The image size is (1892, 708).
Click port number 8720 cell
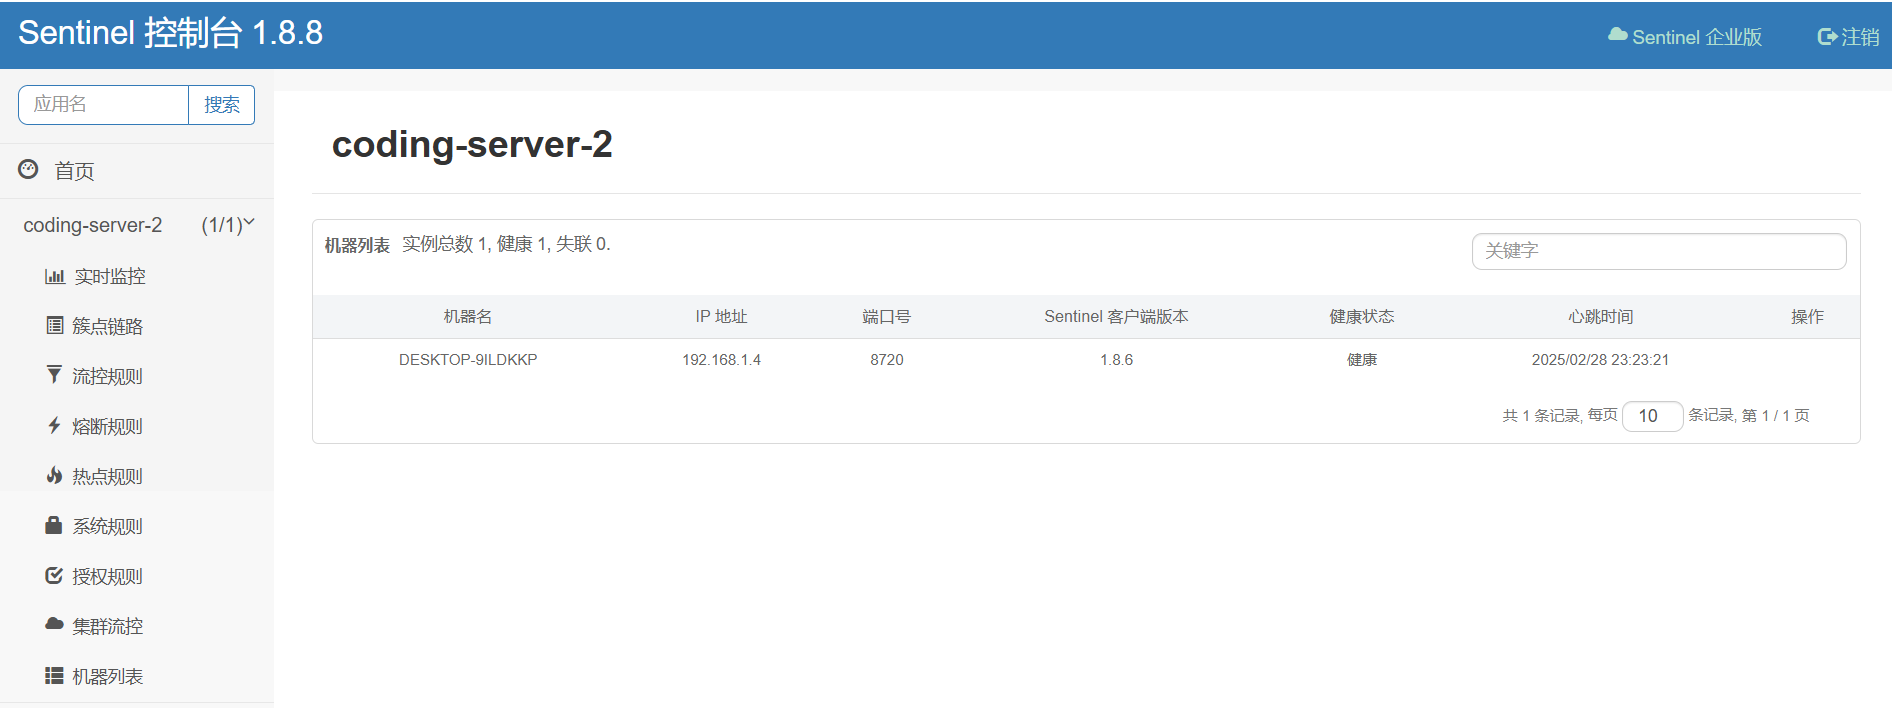(x=886, y=360)
